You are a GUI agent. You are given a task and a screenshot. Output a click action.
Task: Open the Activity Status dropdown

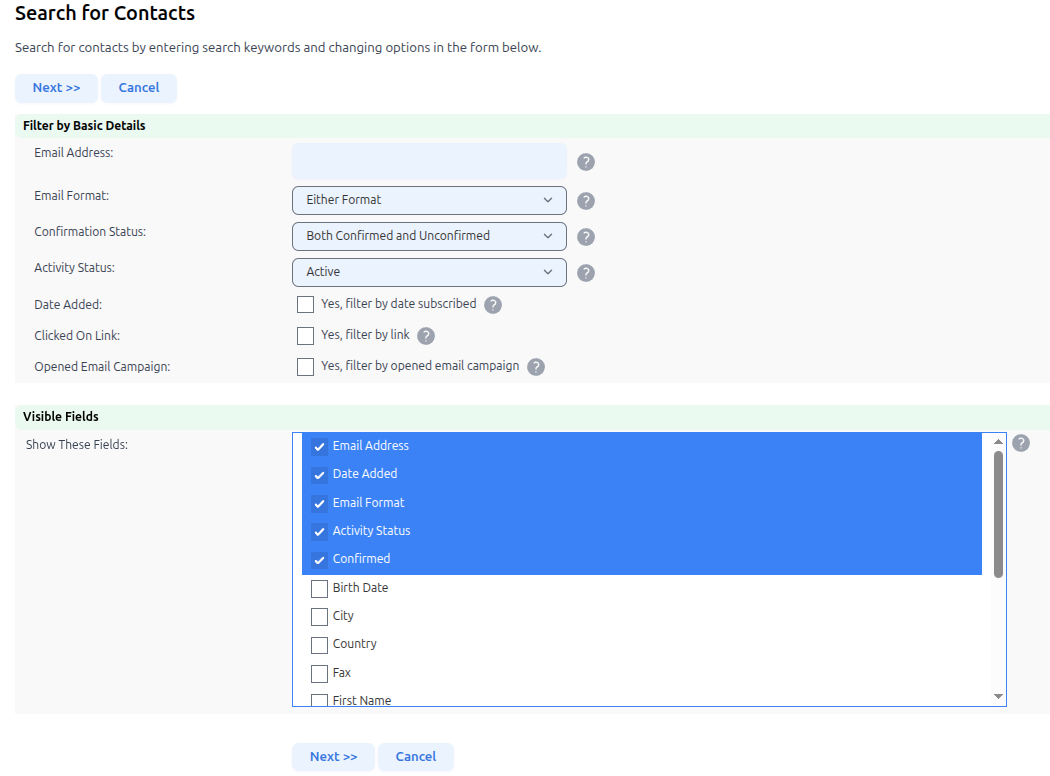coord(429,272)
